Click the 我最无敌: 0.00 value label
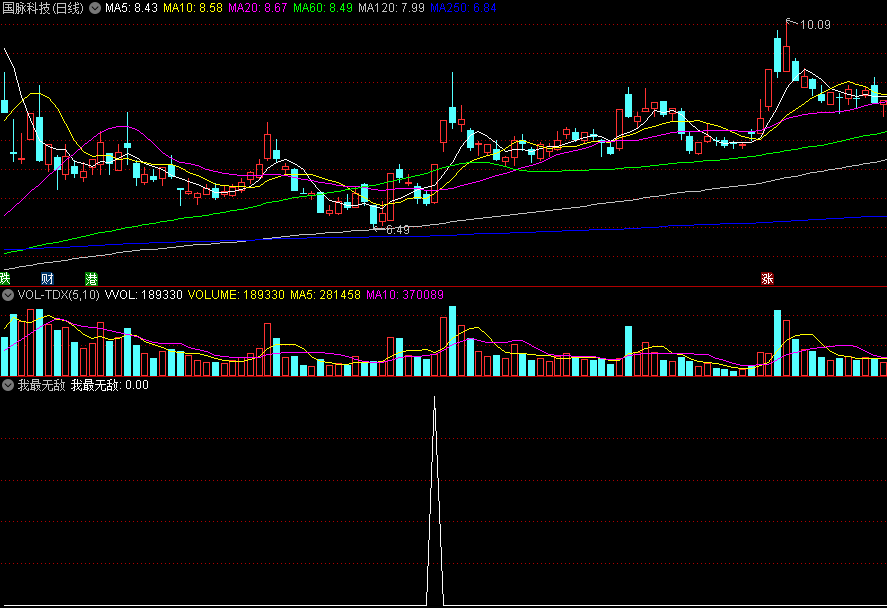 110,385
